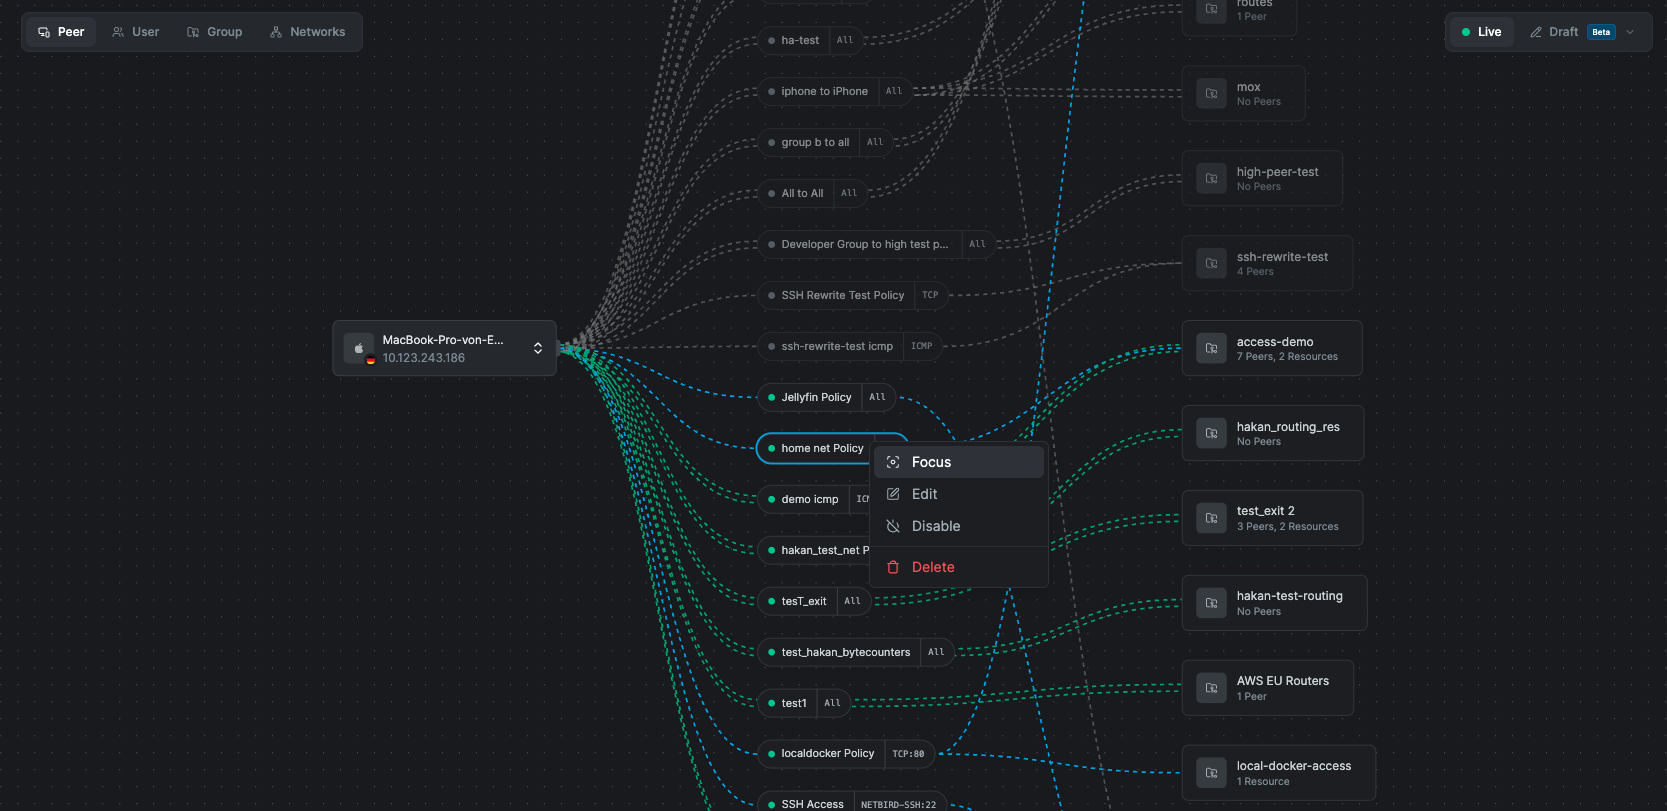The width and height of the screenshot is (1667, 811).
Task: Click the Beta badge next to Draft
Action: [1601, 32]
